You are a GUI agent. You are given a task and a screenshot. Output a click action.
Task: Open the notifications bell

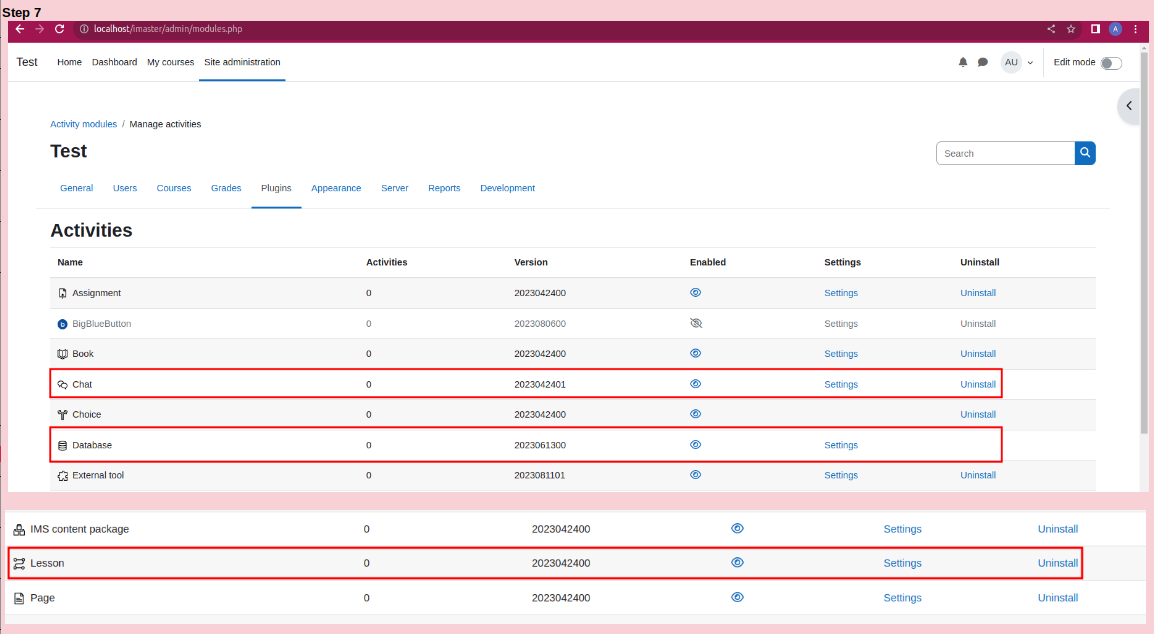963,63
